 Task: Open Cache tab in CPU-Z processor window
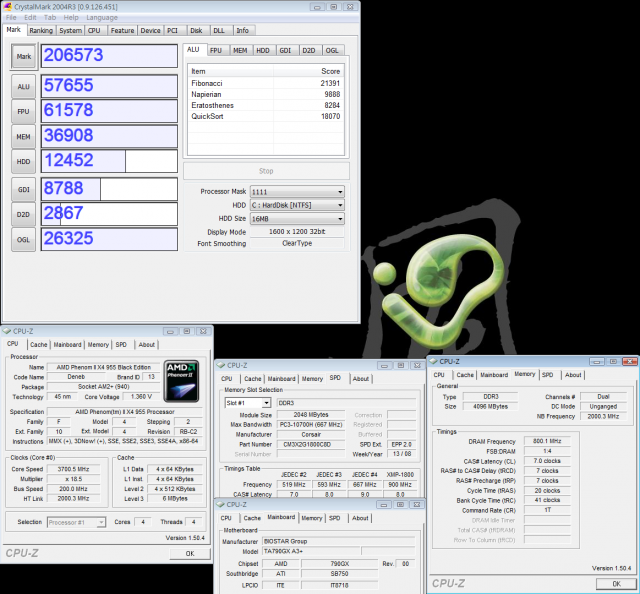[x=38, y=345]
